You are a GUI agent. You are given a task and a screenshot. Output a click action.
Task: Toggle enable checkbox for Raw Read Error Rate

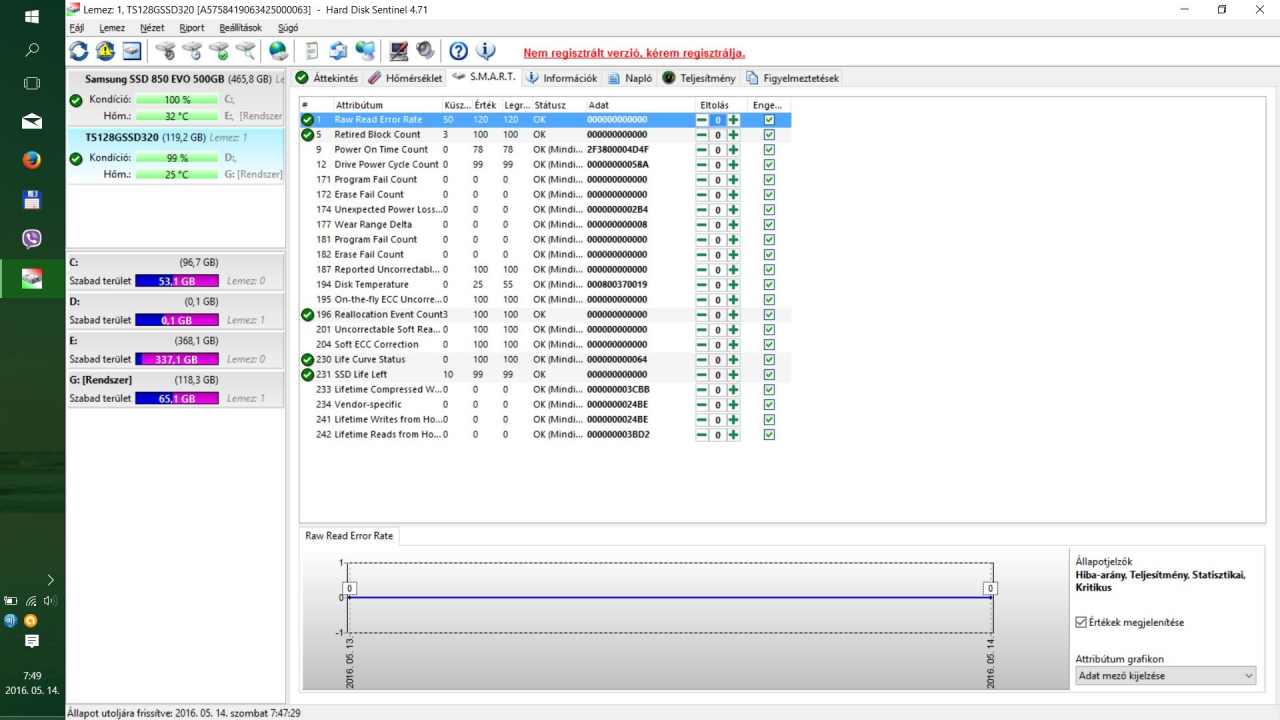click(x=769, y=120)
